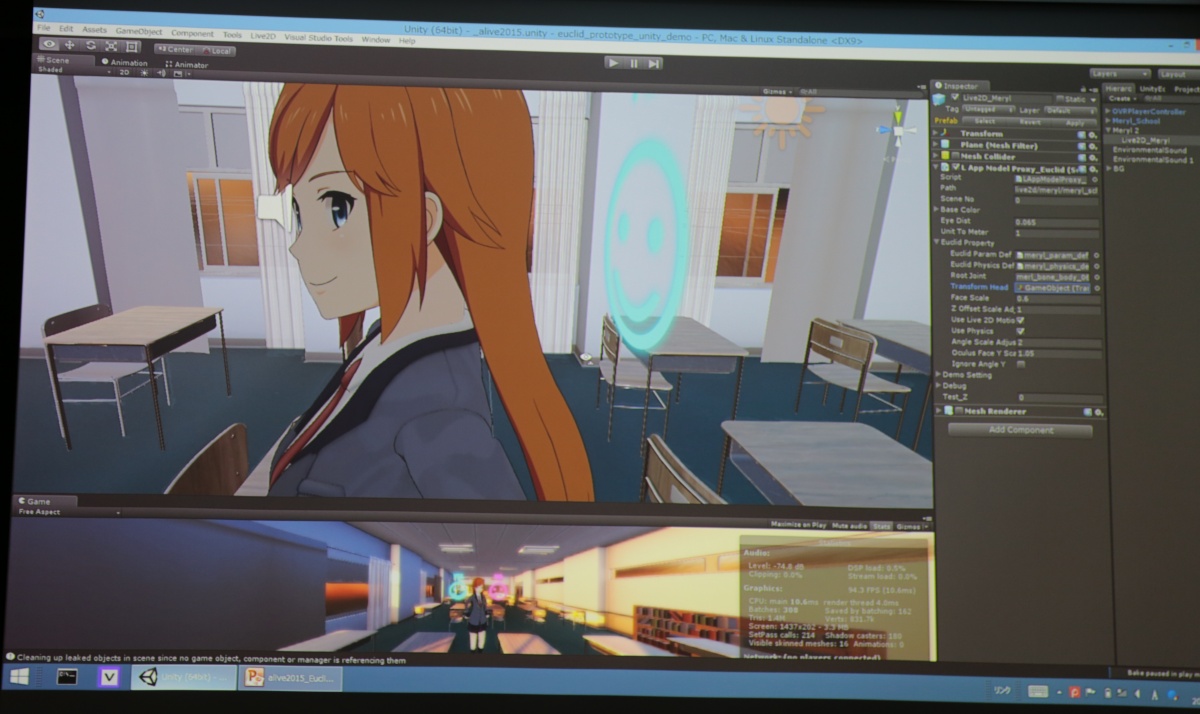Click the Live2D_Meryl cube object icon
Viewport: 1200px width, 714px height.
tap(939, 98)
